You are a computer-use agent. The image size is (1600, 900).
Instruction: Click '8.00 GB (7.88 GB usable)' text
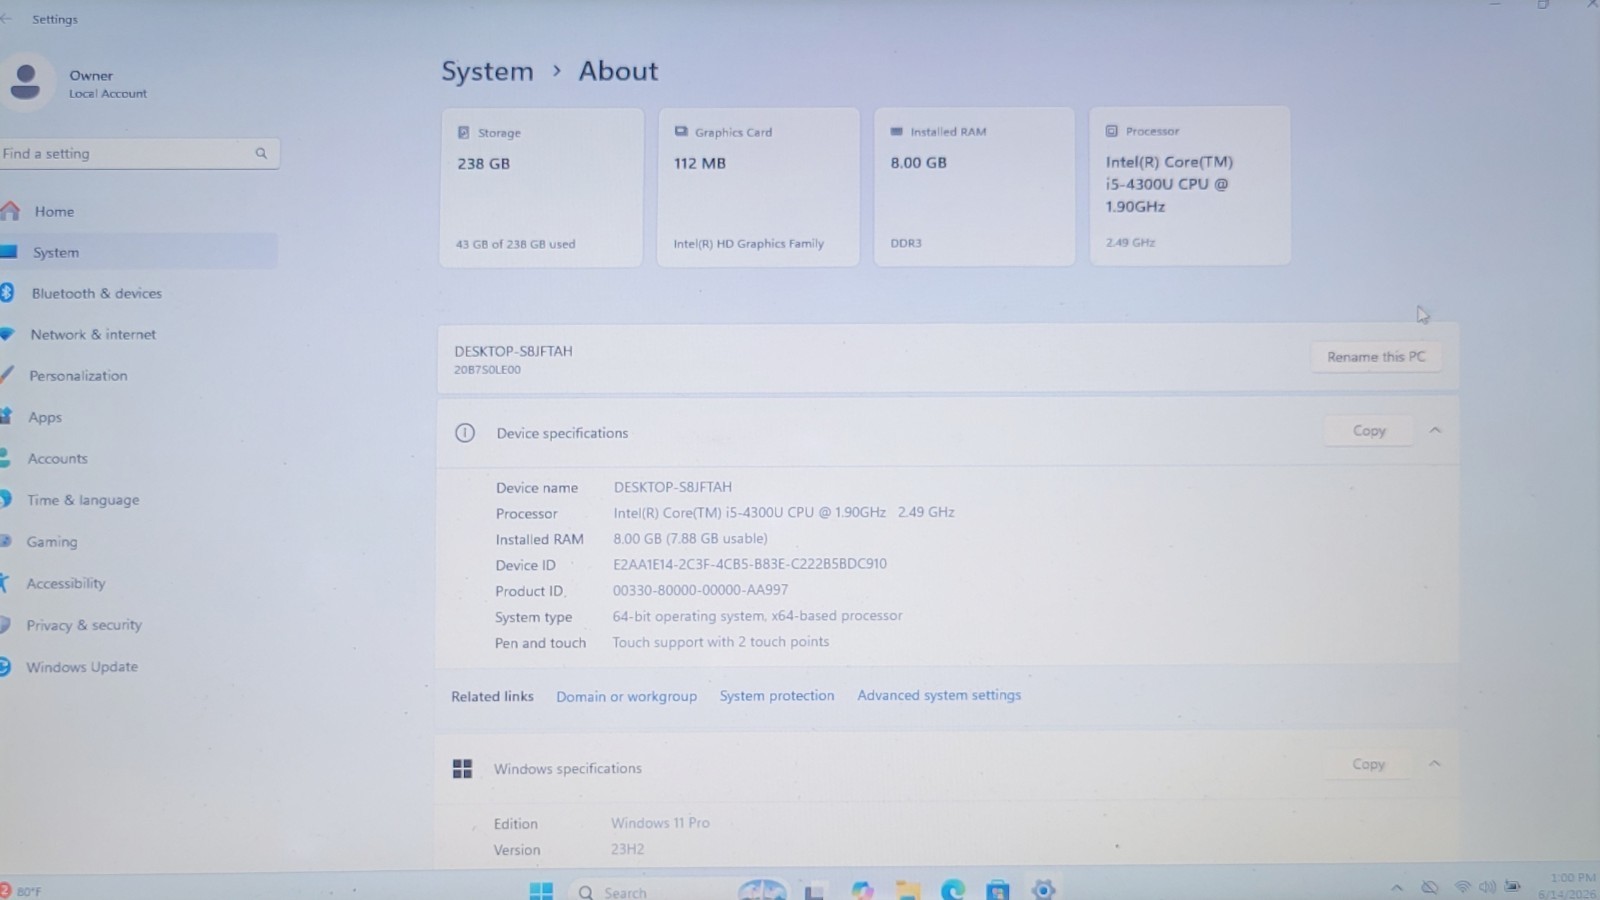point(690,538)
